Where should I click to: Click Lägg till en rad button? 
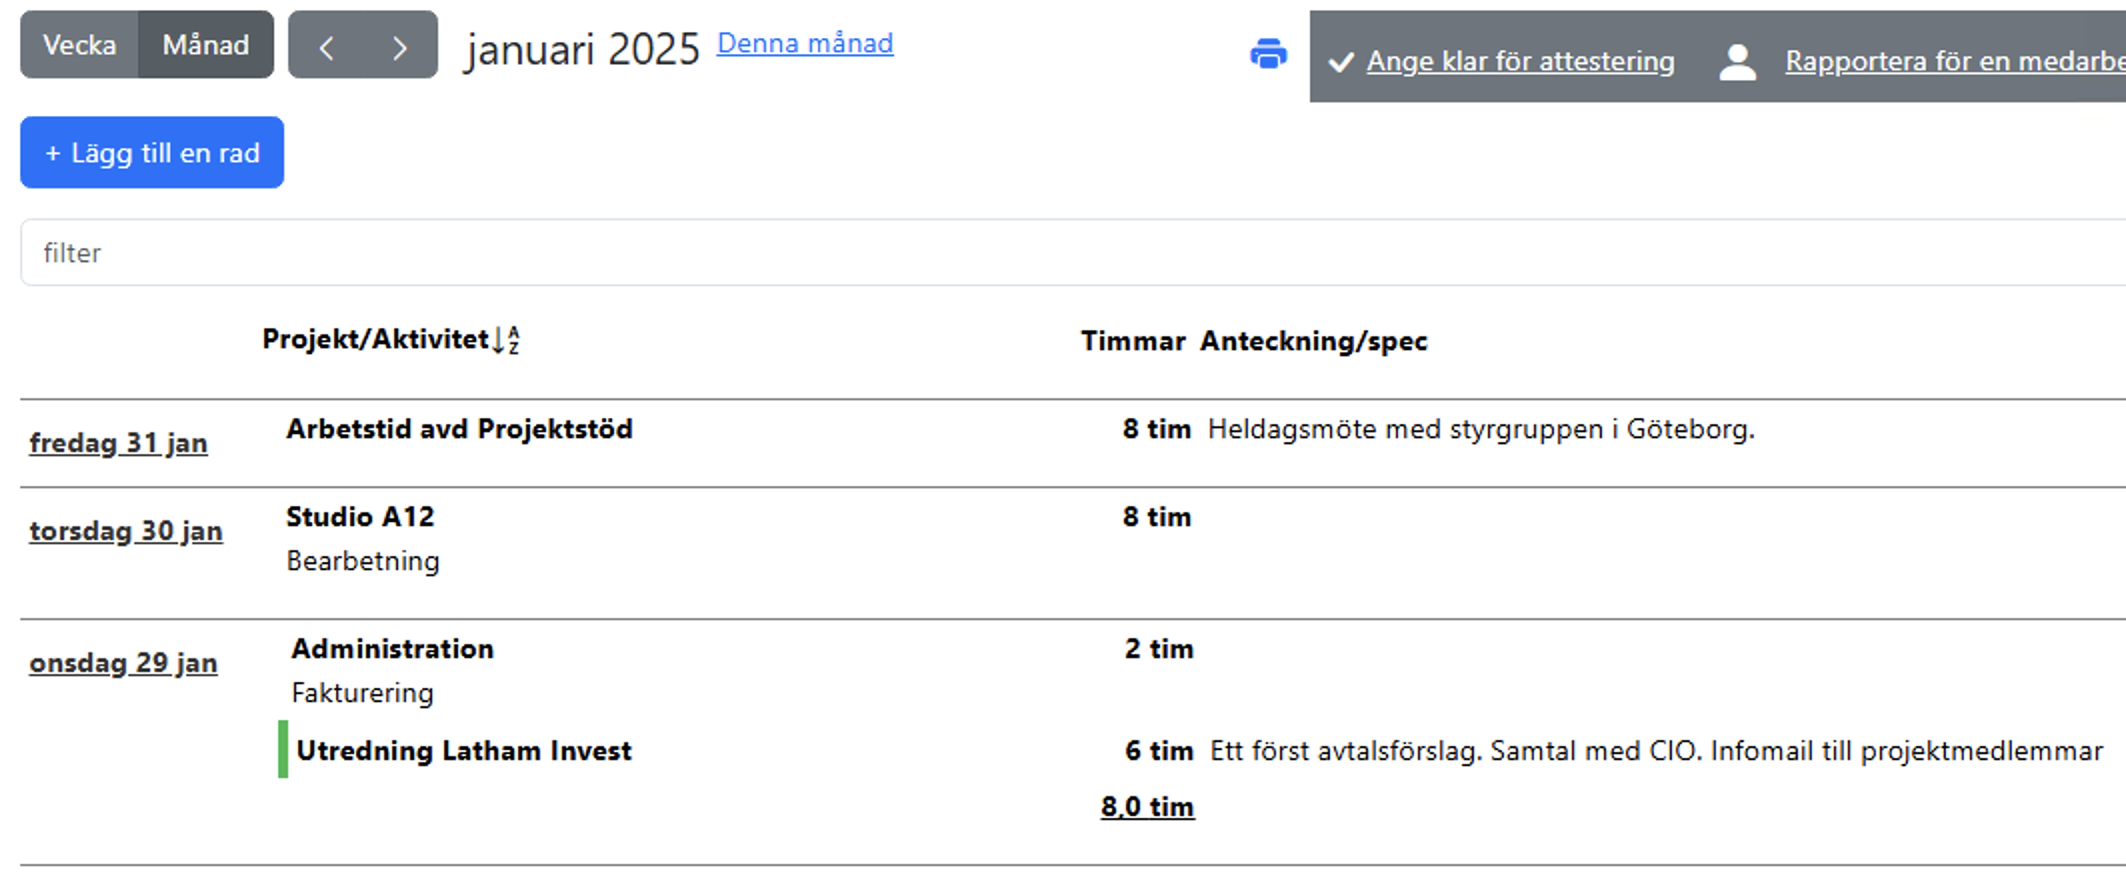coord(152,153)
